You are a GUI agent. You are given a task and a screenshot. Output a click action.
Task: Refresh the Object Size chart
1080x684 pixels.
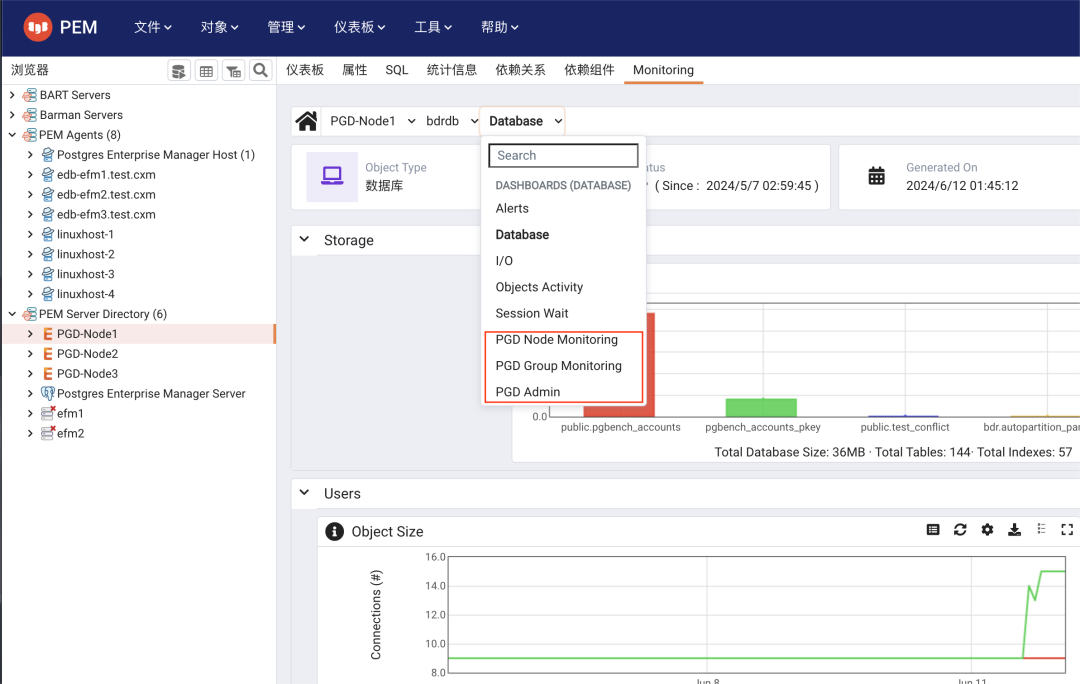pos(960,530)
